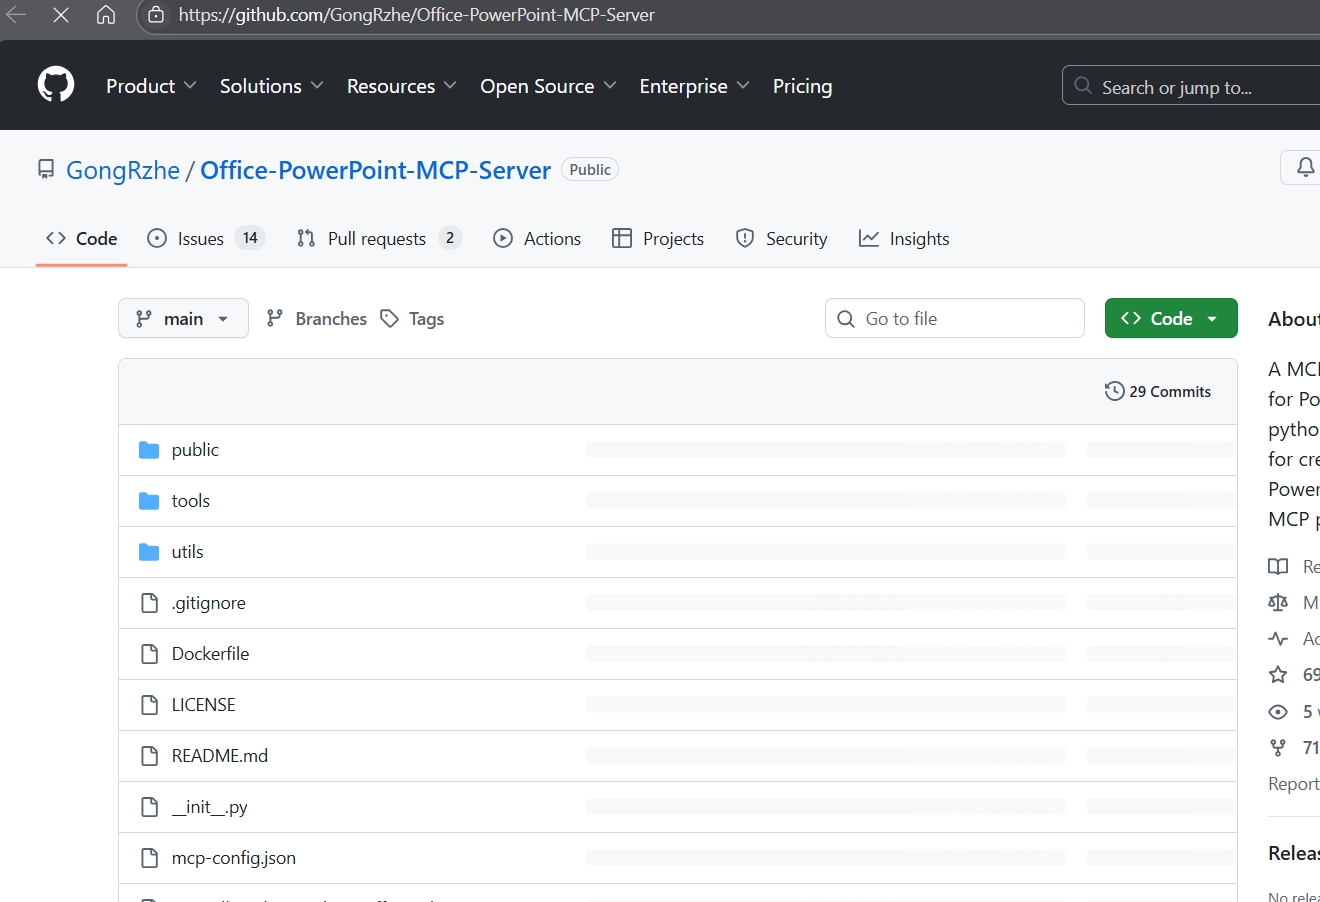Open the README.md file
The width and height of the screenshot is (1320, 902).
pyautogui.click(x=220, y=756)
